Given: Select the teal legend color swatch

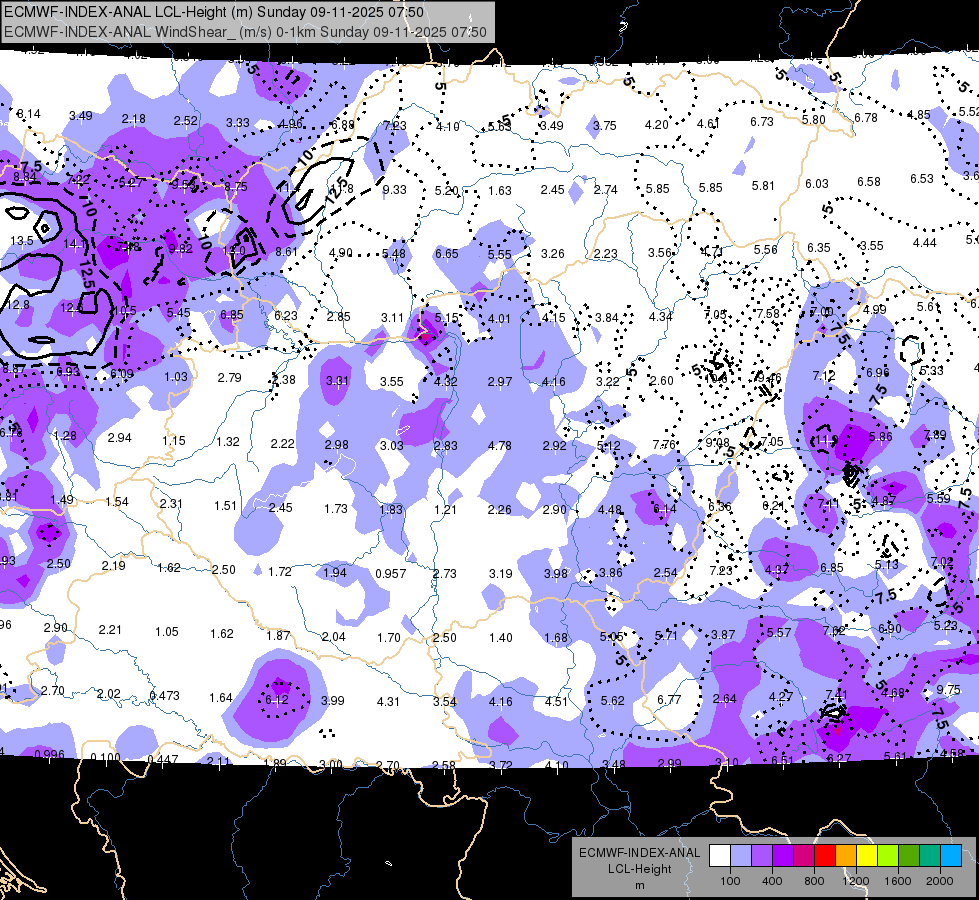Looking at the screenshot, I should click(x=930, y=855).
